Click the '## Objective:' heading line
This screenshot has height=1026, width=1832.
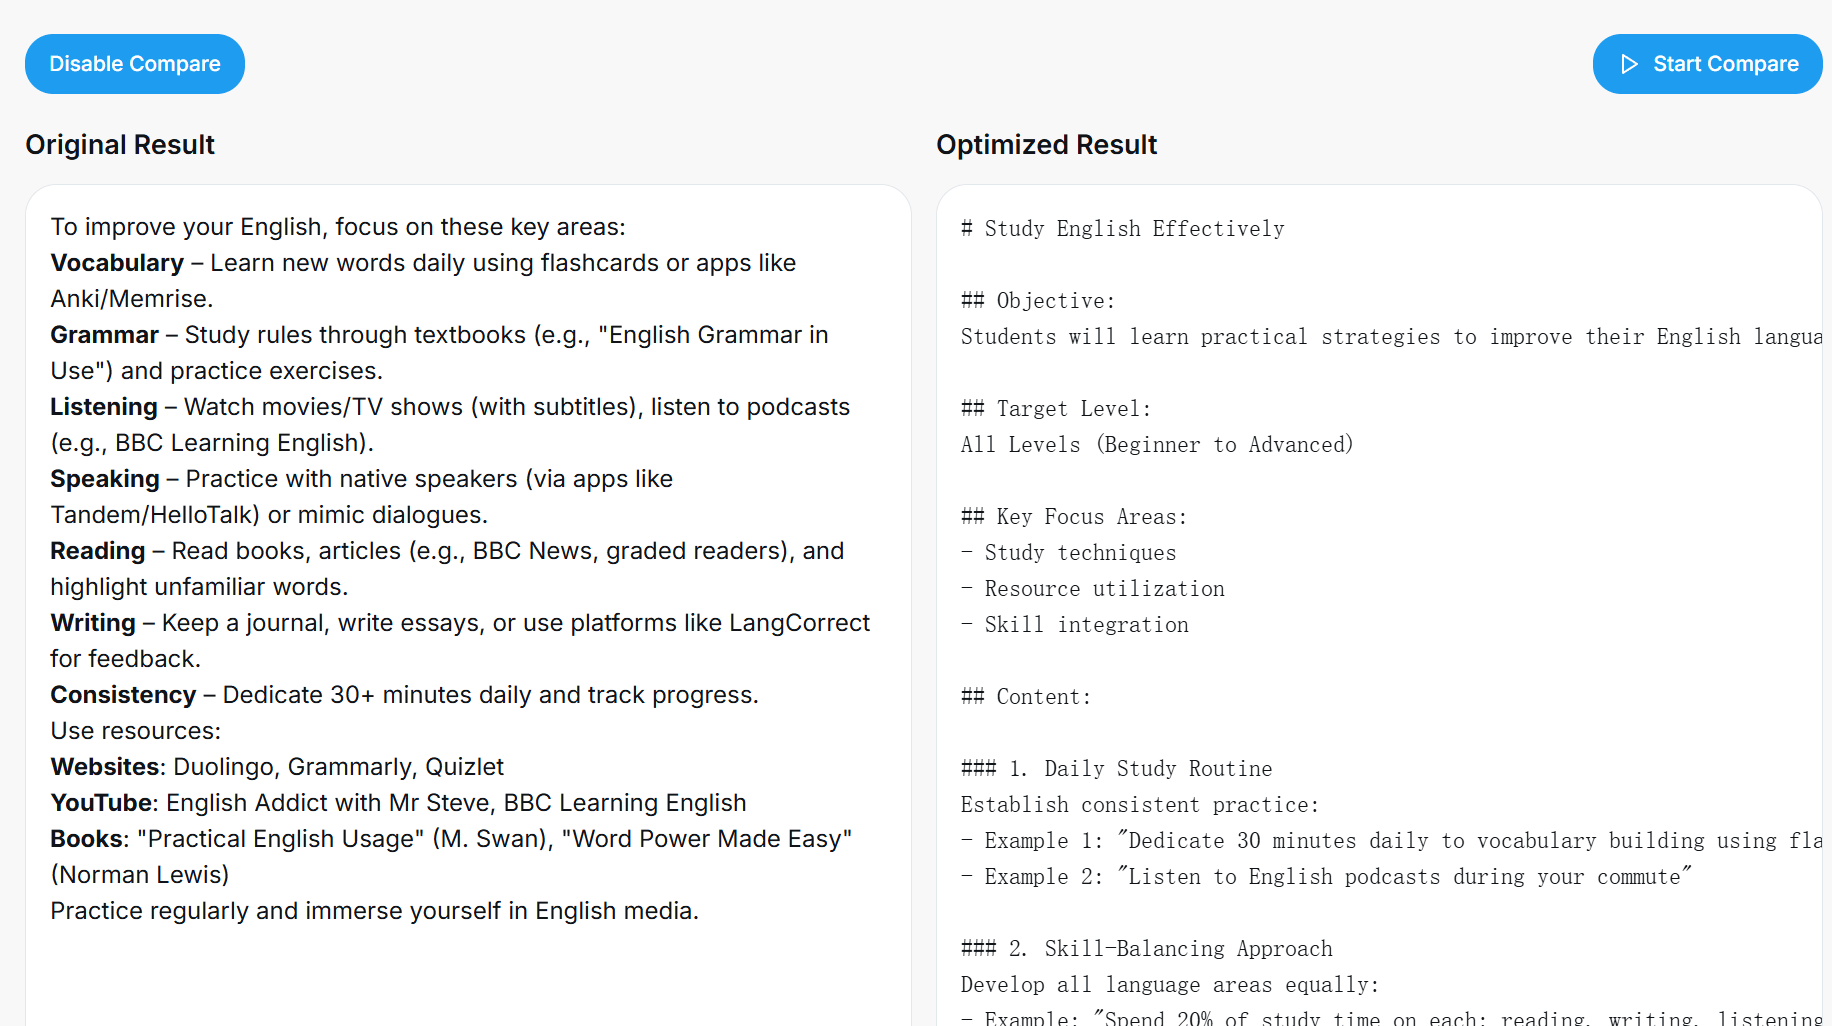(x=1038, y=301)
